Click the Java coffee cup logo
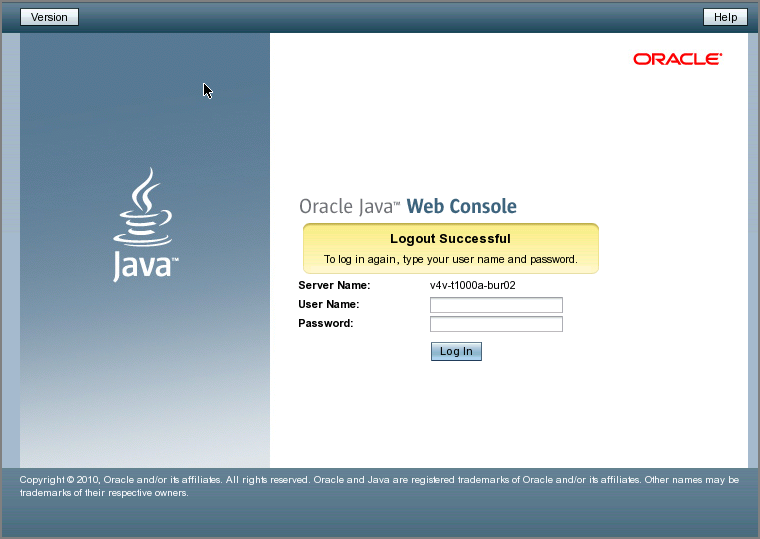Image resolution: width=760 pixels, height=539 pixels. click(145, 224)
